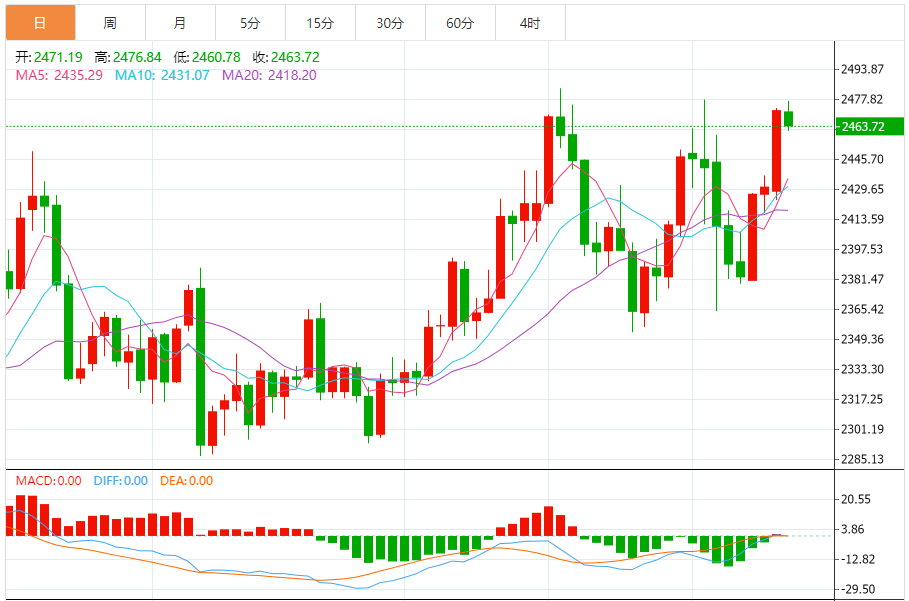Click the 2493.87 price axis label

[863, 70]
